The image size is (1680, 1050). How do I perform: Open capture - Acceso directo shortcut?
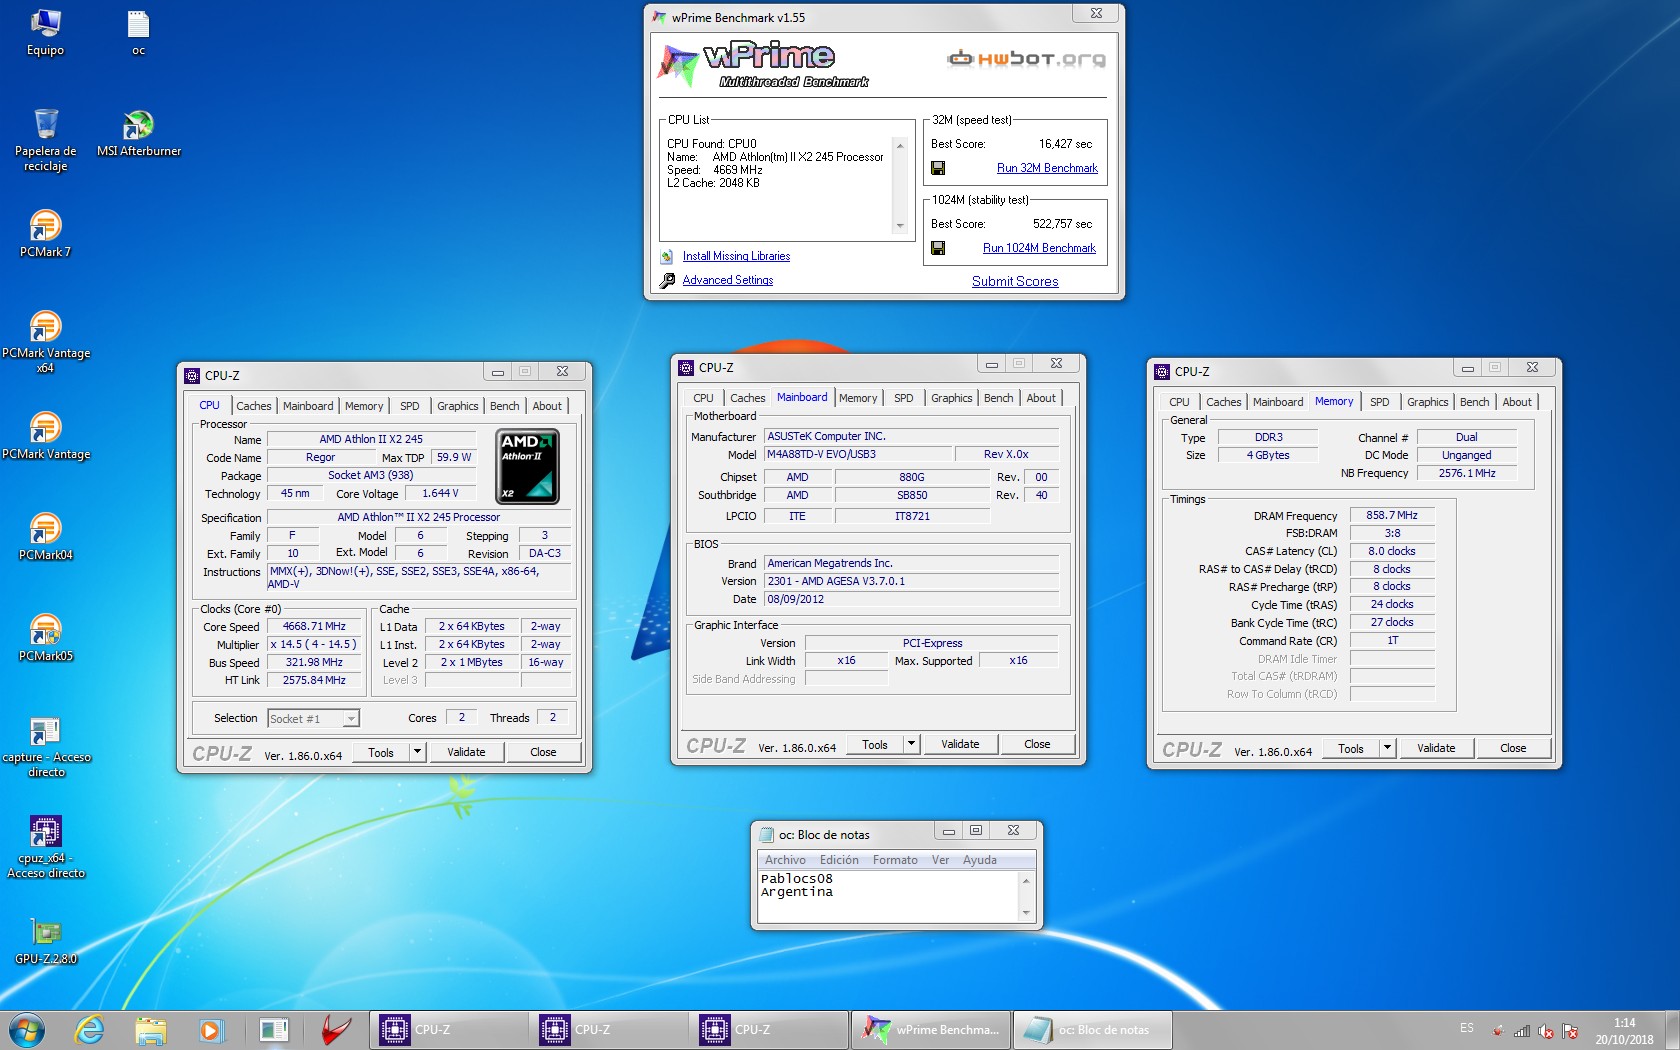[46, 747]
